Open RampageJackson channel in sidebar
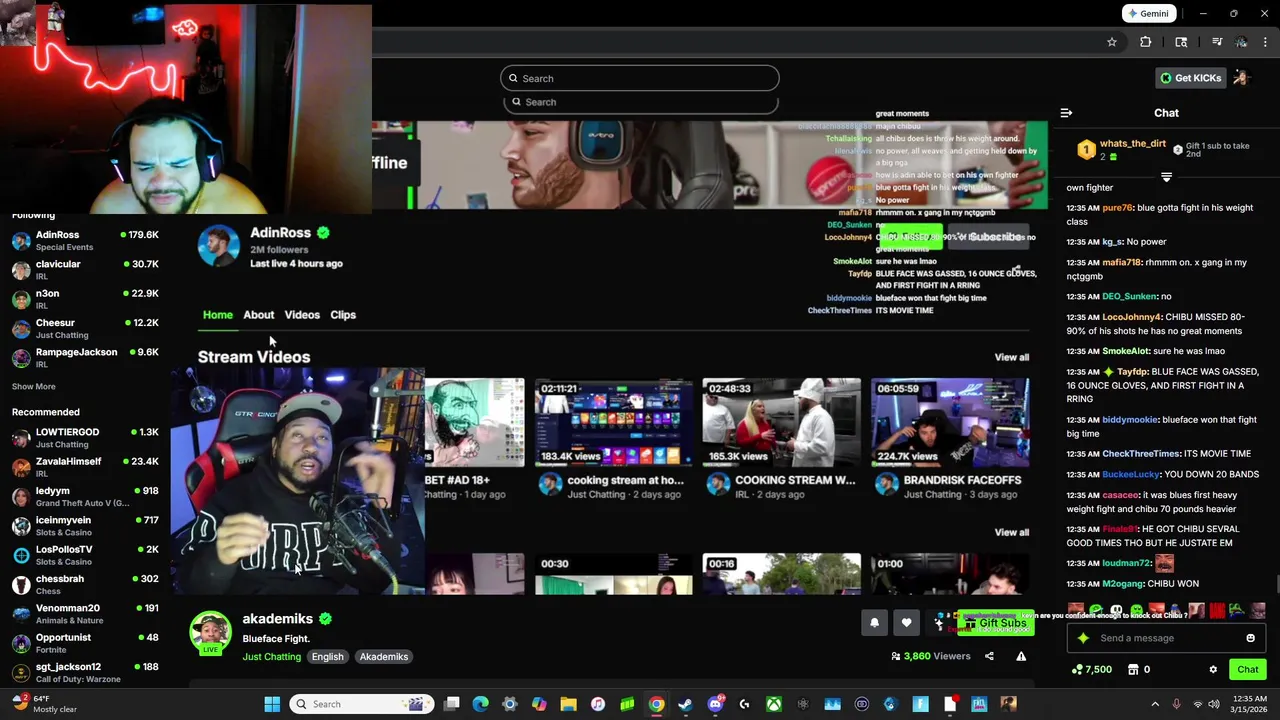 click(85, 357)
